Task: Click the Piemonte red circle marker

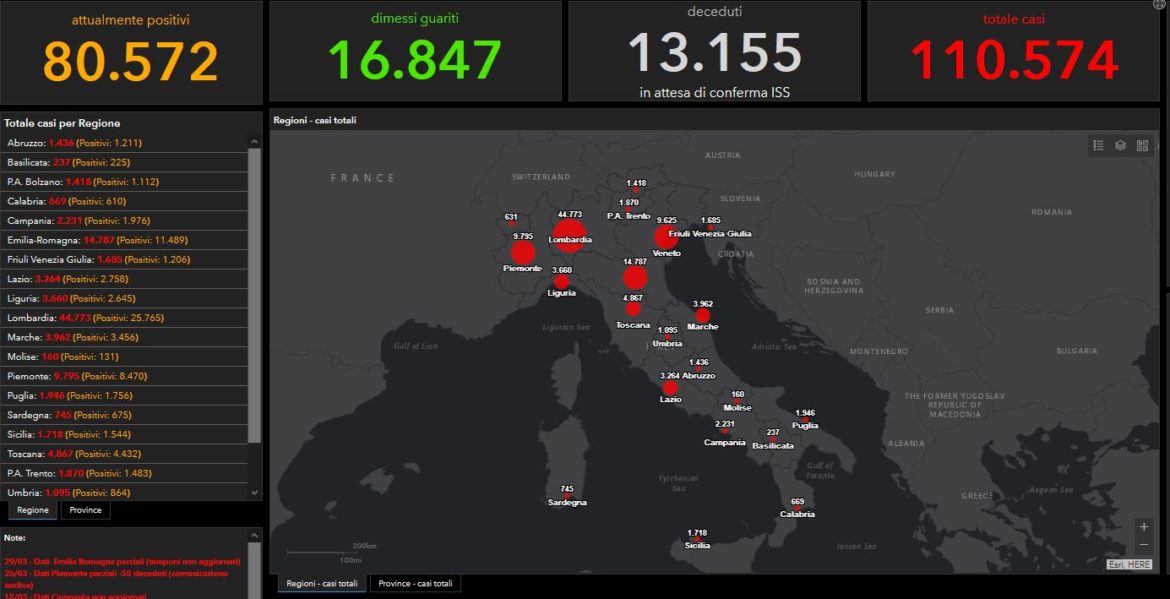Action: (x=523, y=252)
